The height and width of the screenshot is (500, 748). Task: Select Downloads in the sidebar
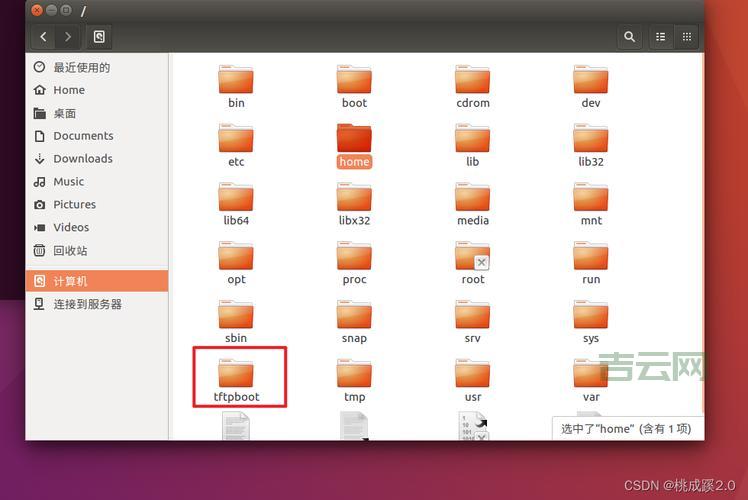click(x=82, y=158)
